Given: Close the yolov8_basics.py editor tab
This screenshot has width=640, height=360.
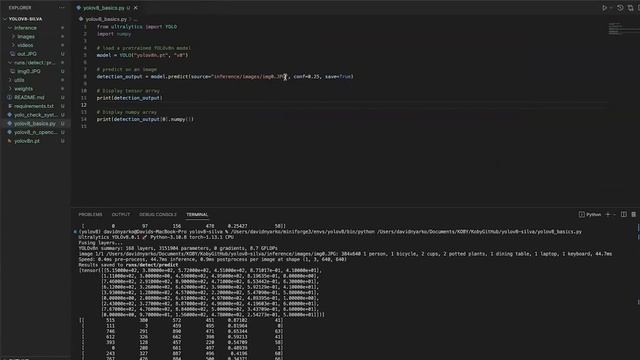Looking at the screenshot, I should (x=136, y=8).
